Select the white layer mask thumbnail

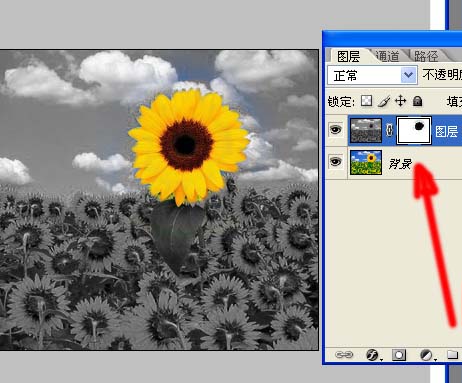pos(414,130)
